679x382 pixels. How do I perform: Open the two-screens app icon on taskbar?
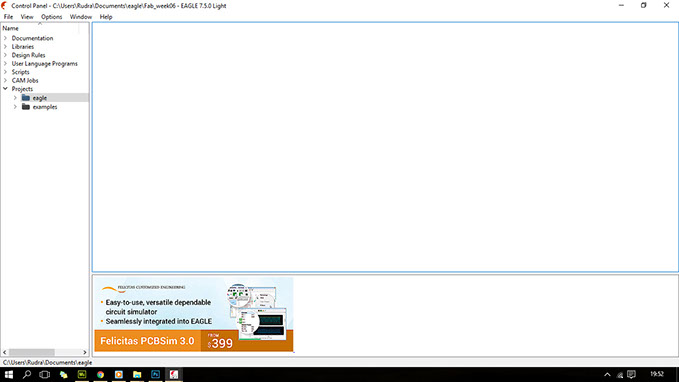[x=64, y=375]
